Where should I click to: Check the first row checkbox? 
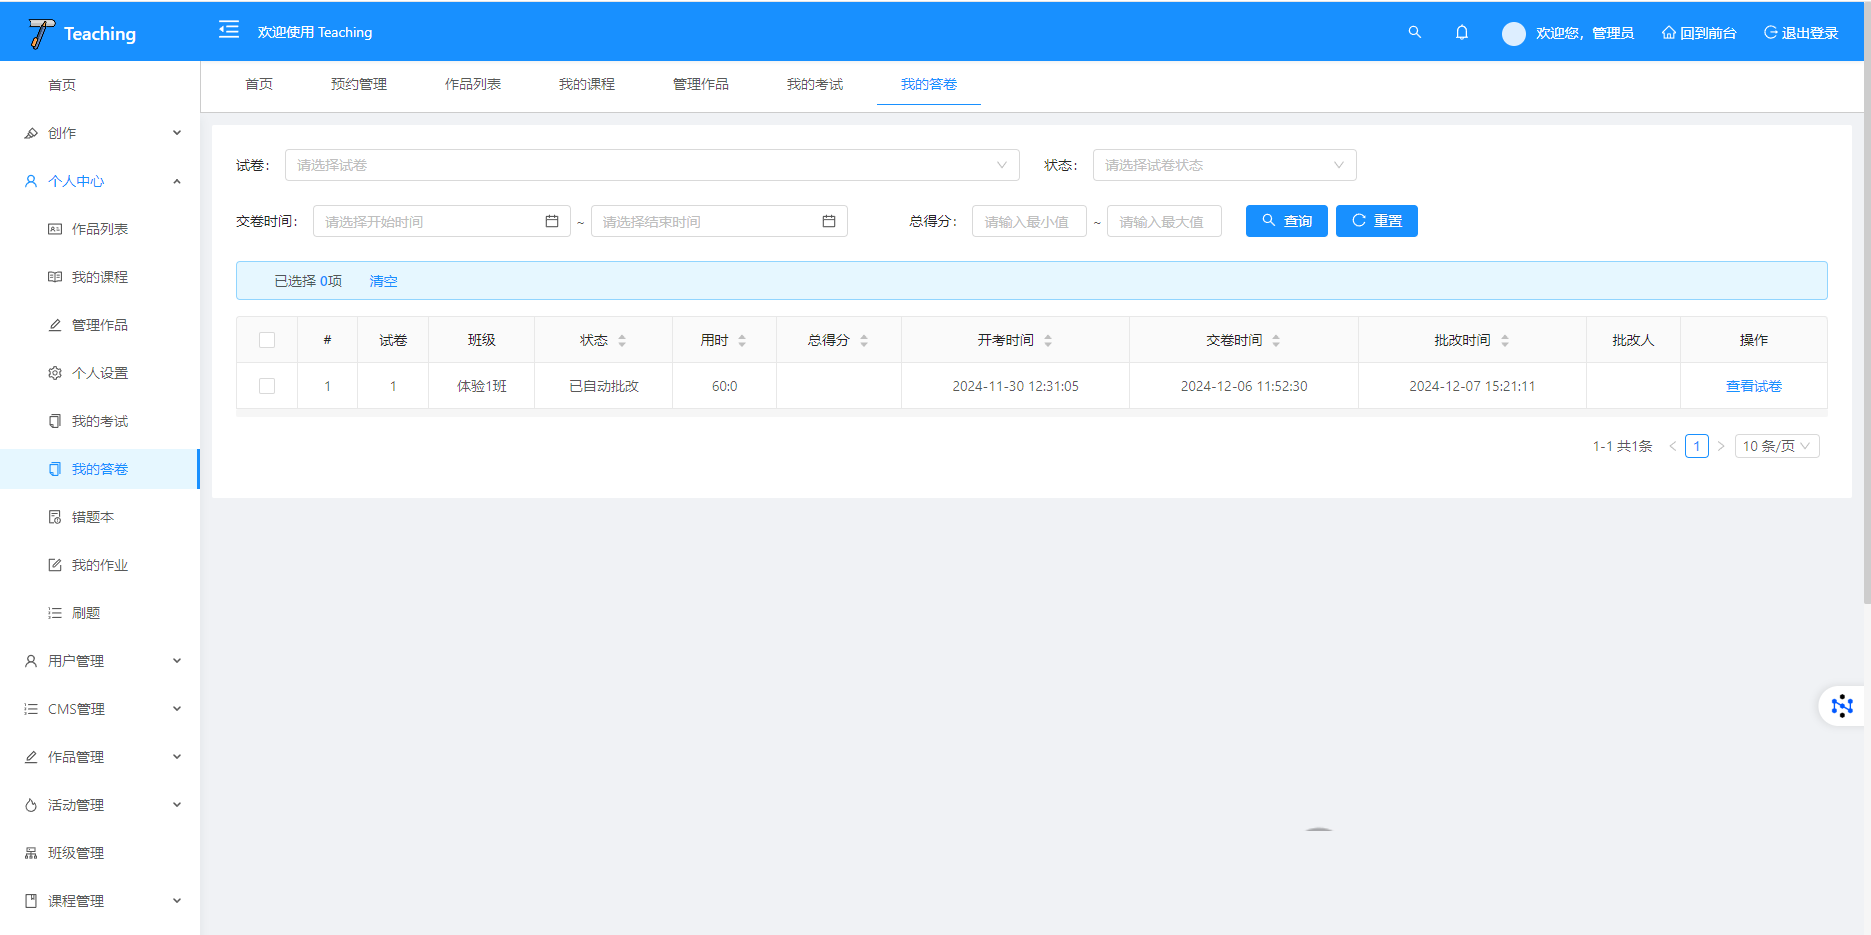click(x=267, y=386)
